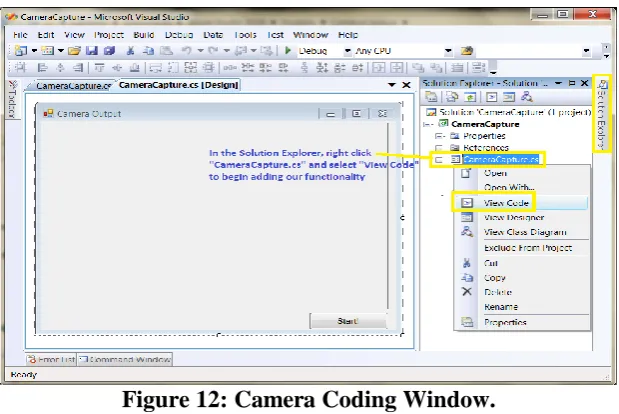Open the New Project dropdown arrow
This screenshot has width=619, height=414.
coord(34,51)
